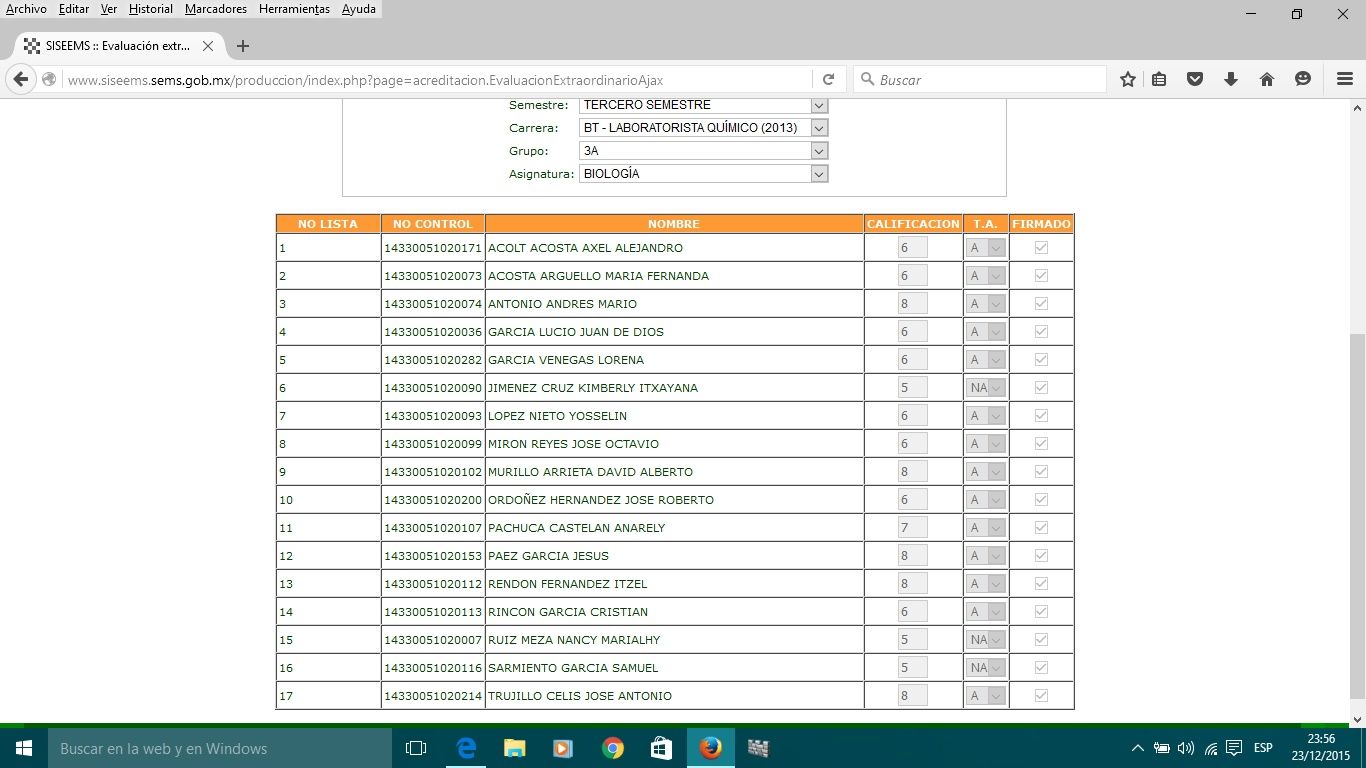Image resolution: width=1366 pixels, height=768 pixels.
Task: Open the volume icon in system tray
Action: 1186,748
